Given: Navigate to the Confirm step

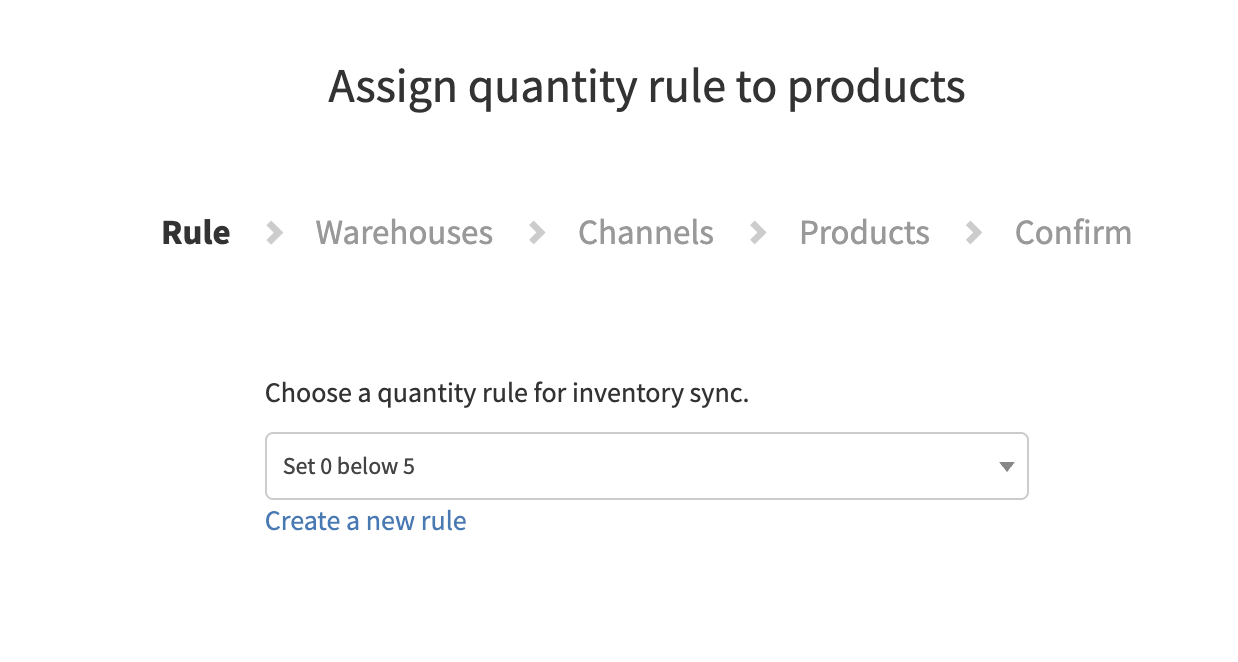Looking at the screenshot, I should 1073,233.
